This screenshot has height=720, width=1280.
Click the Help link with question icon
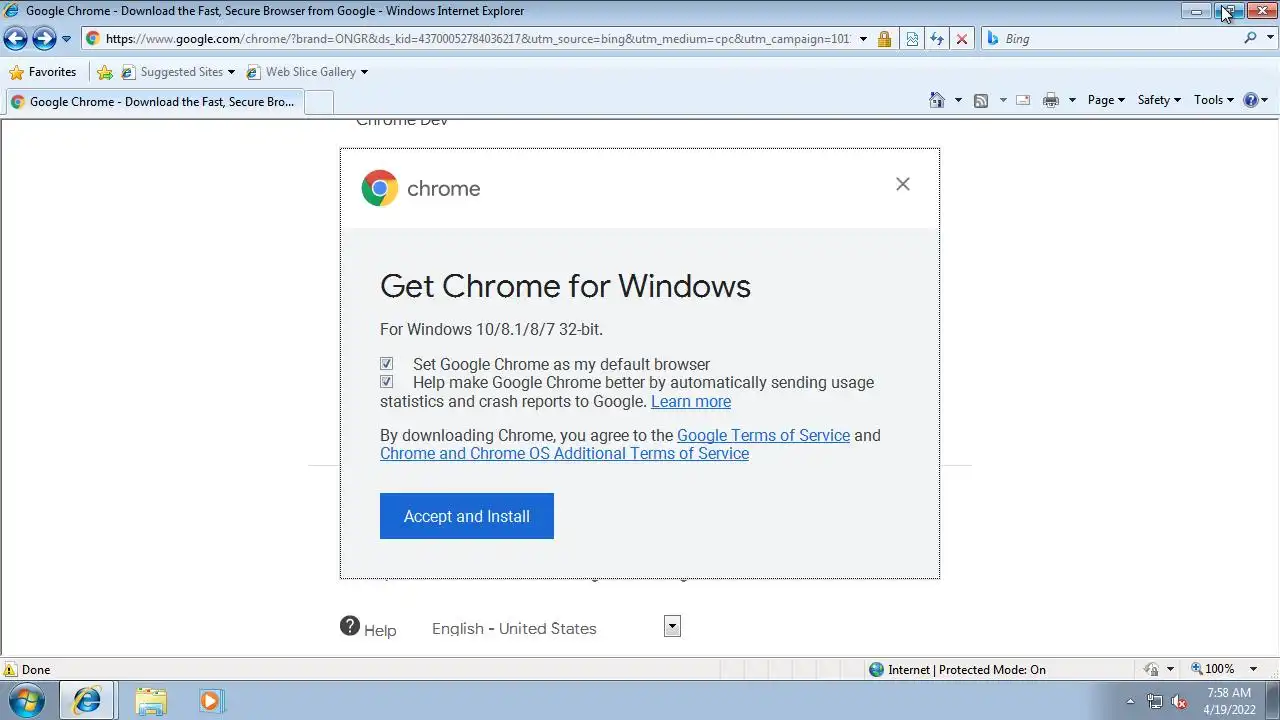point(368,628)
